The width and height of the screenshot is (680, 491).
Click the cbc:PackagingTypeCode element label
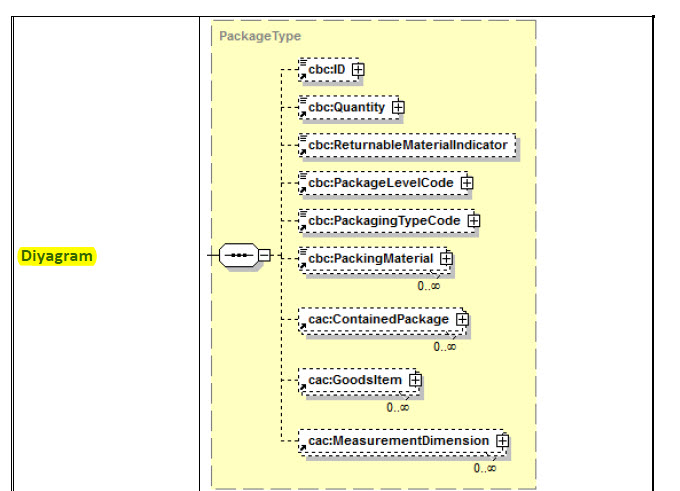coord(385,220)
